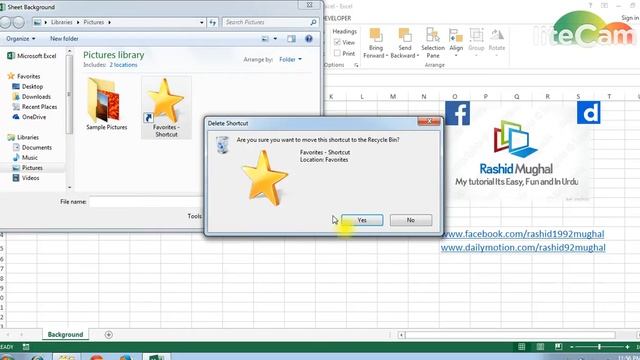The width and height of the screenshot is (640, 360).
Task: Open the Selection Pane
Action: point(433,43)
